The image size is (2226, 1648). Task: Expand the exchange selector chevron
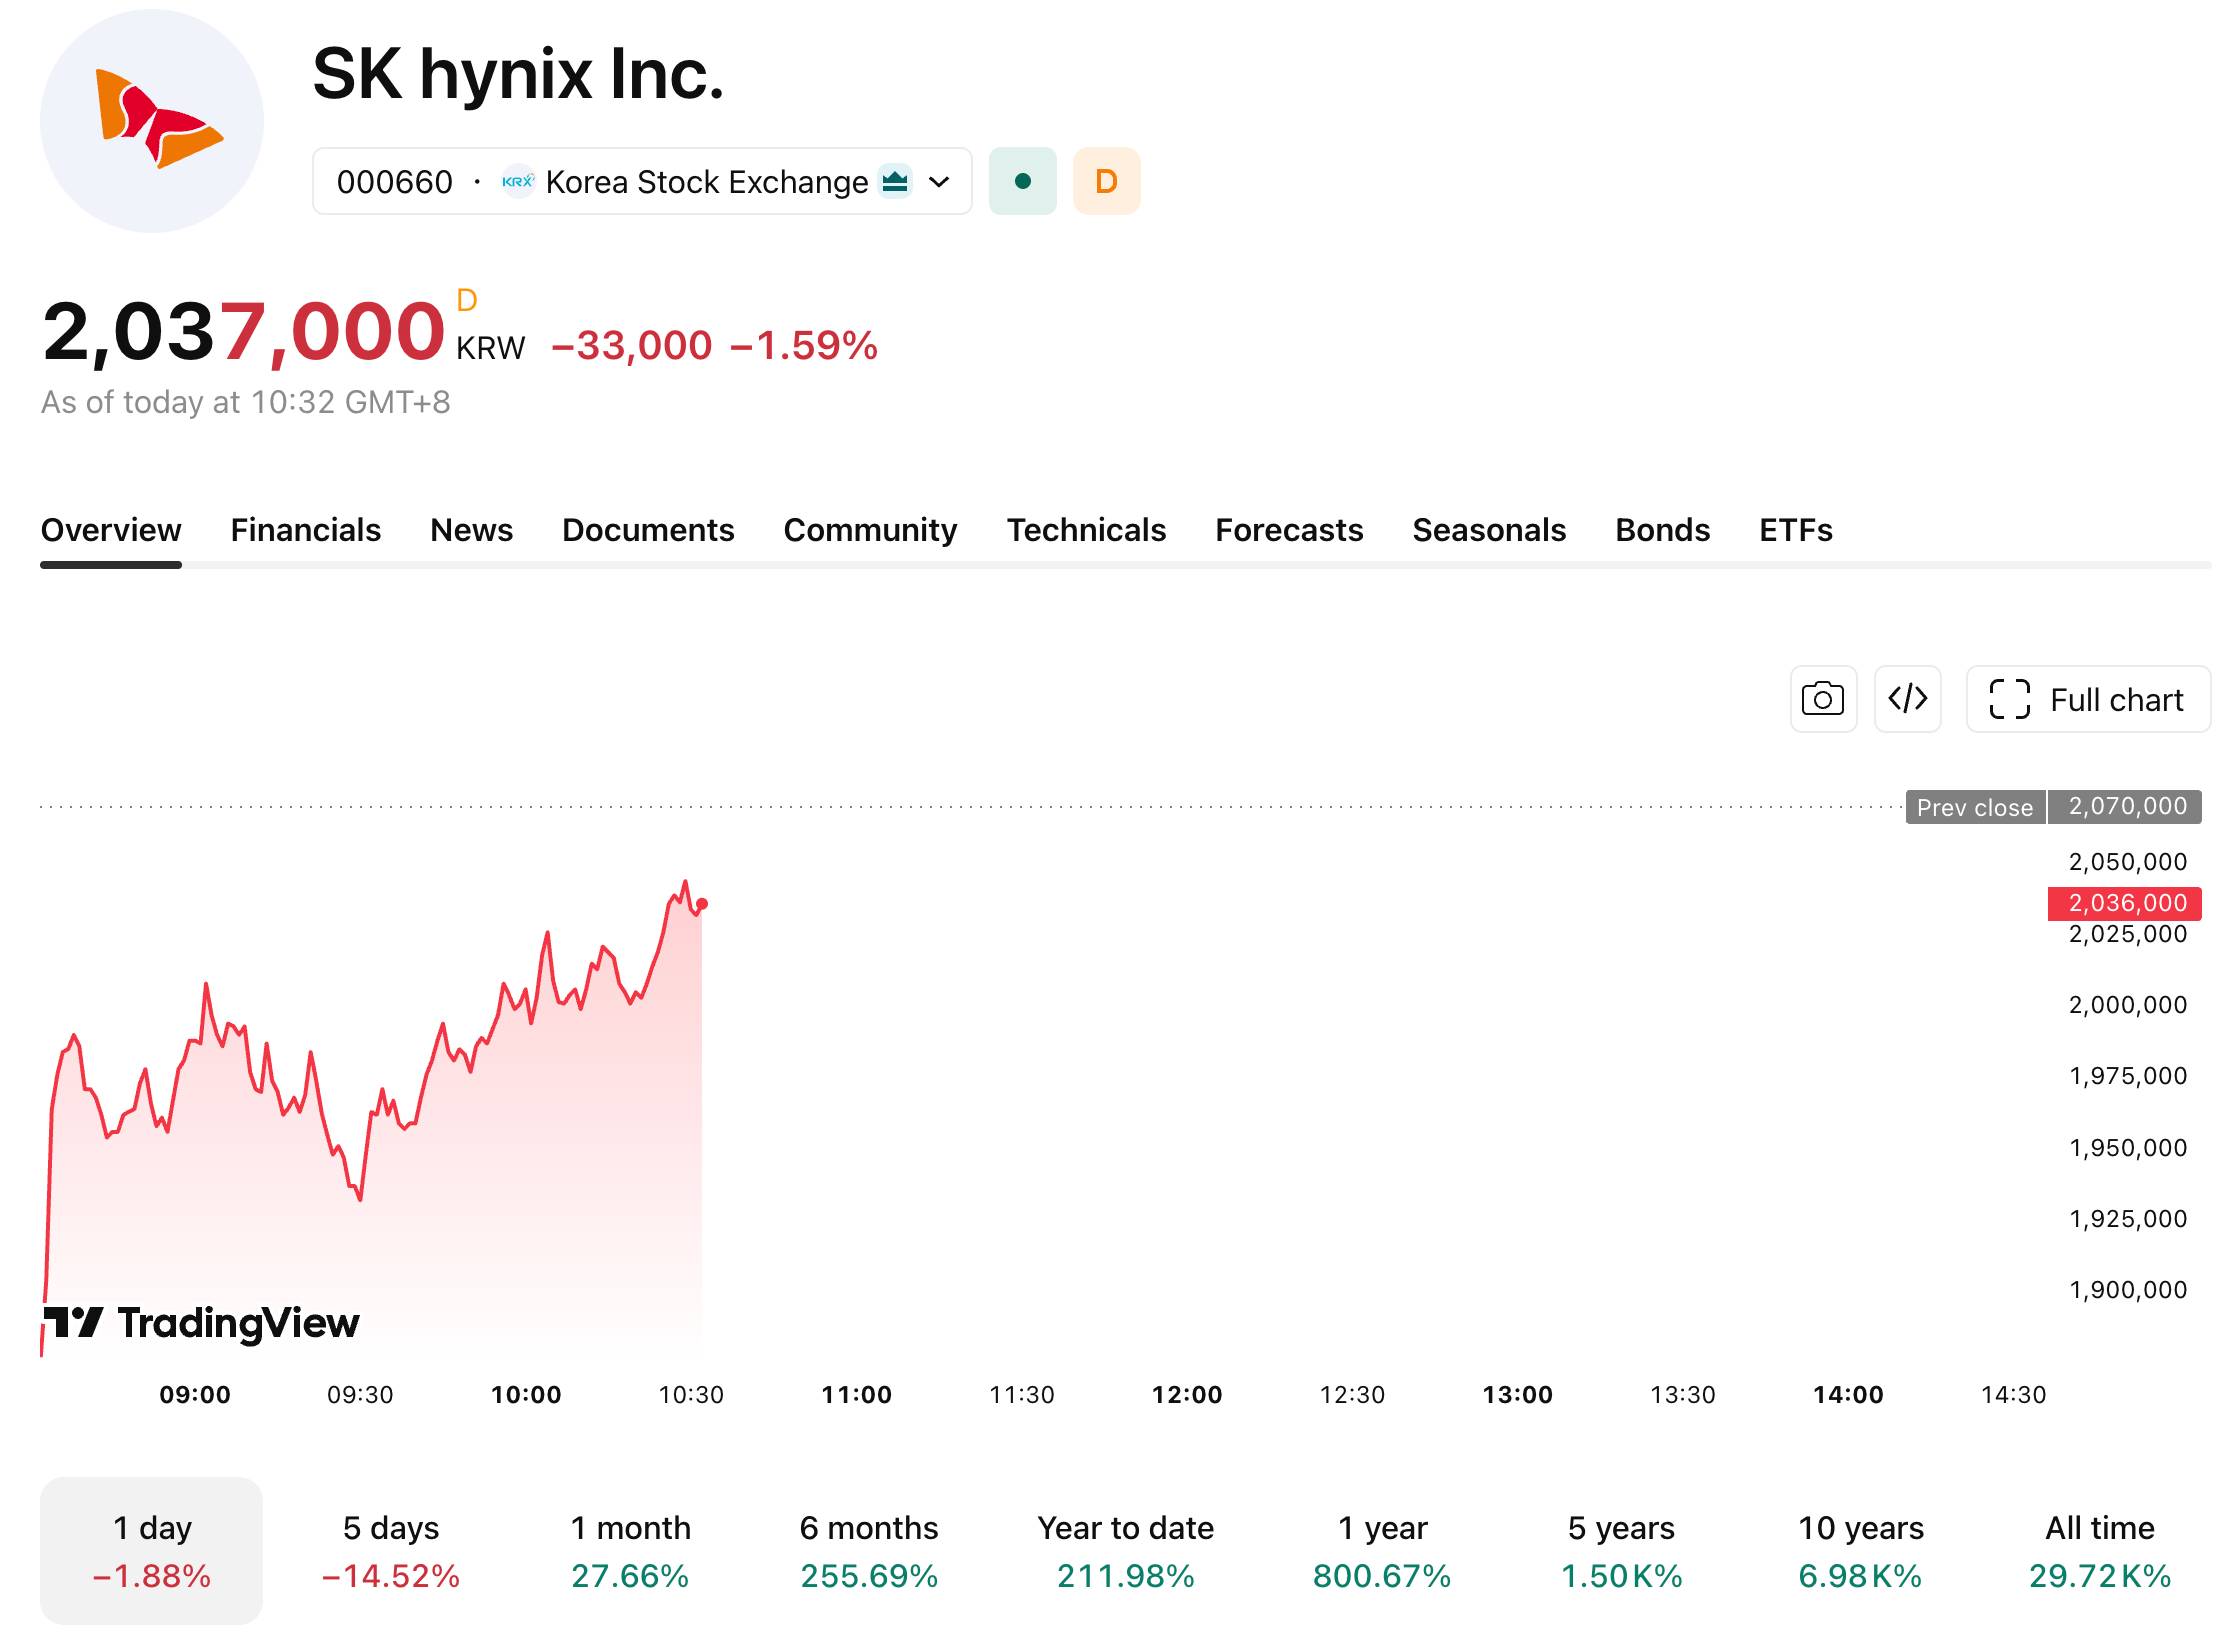point(939,181)
